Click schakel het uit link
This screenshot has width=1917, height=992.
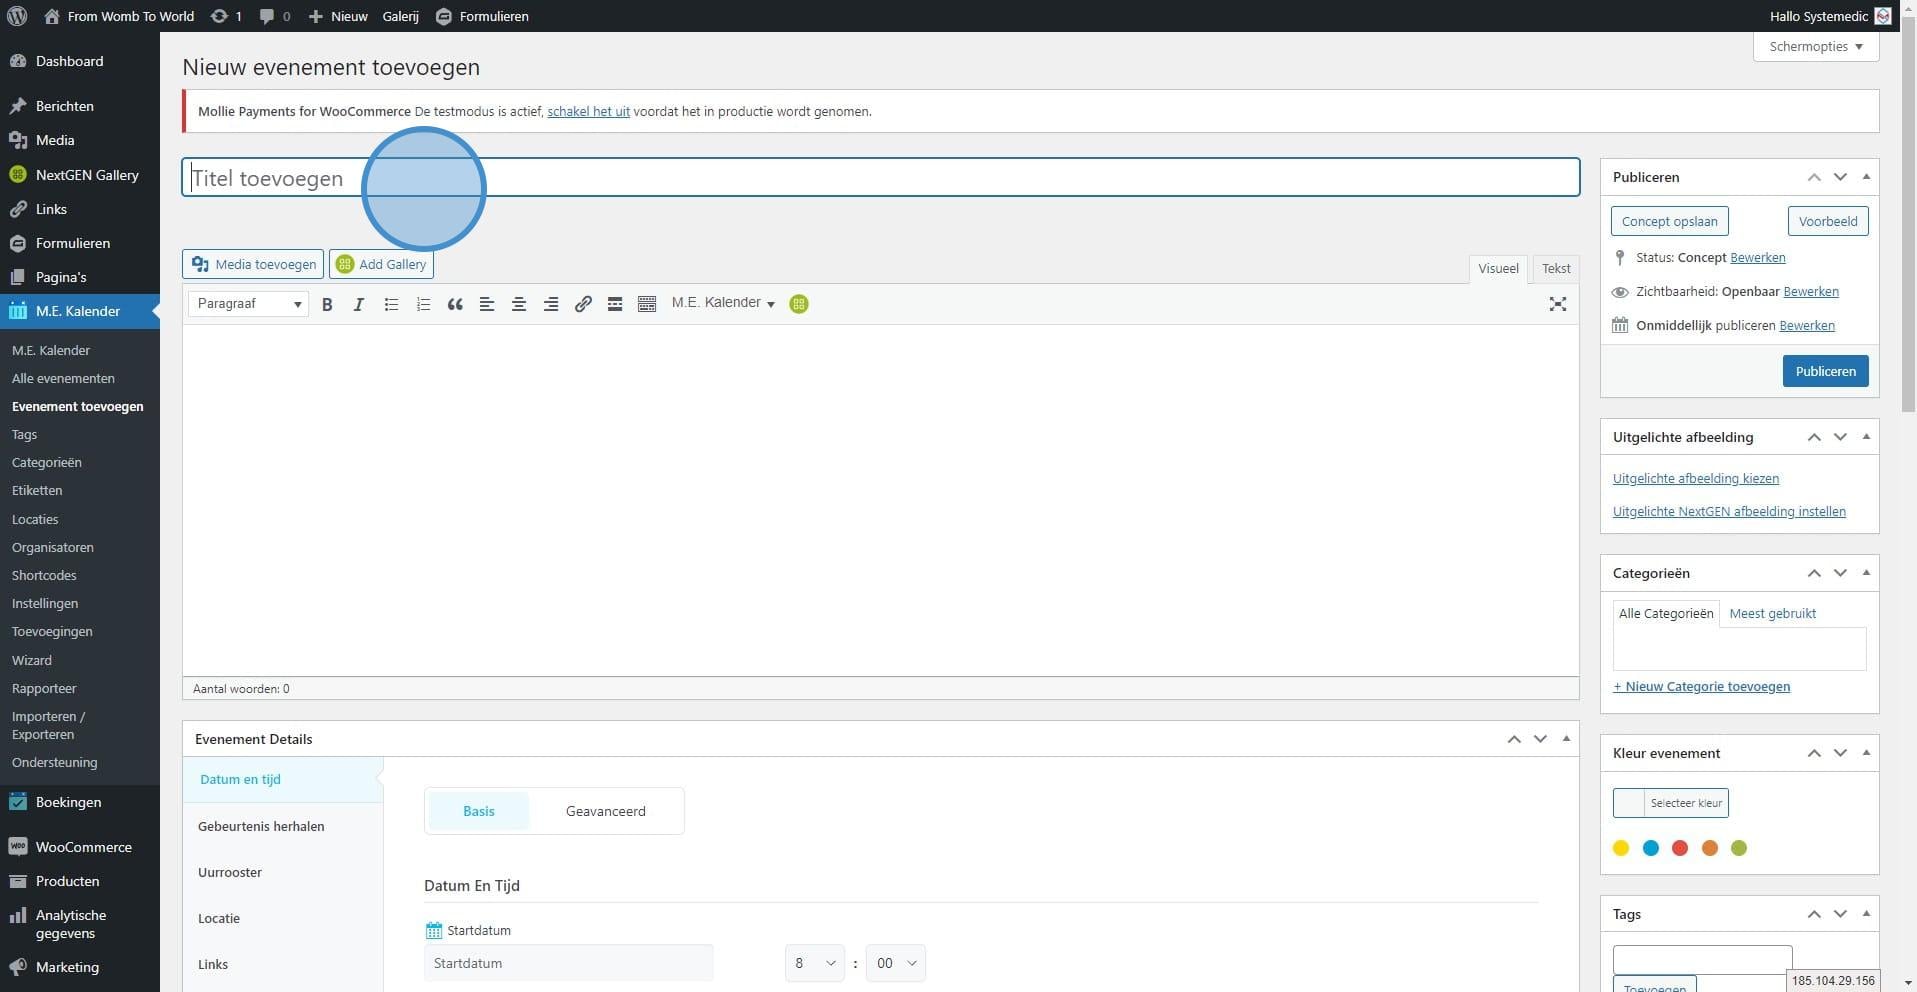(x=589, y=111)
